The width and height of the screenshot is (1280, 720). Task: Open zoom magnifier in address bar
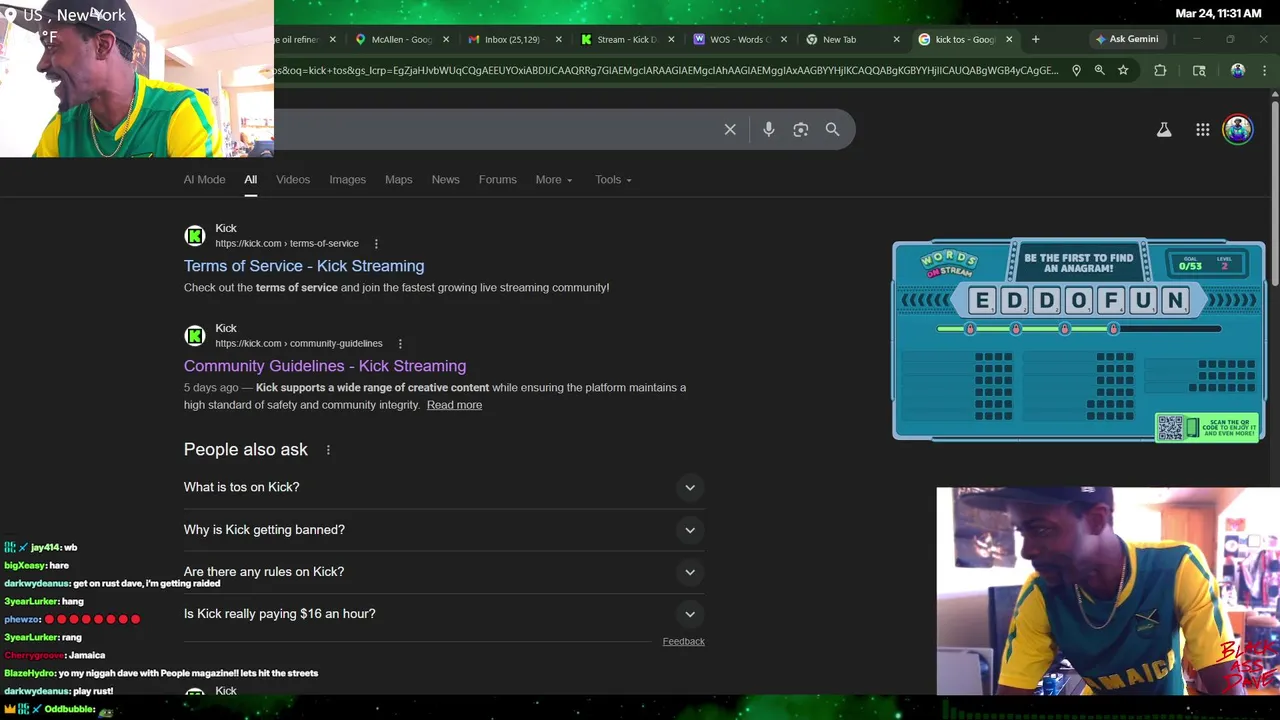[x=1100, y=70]
